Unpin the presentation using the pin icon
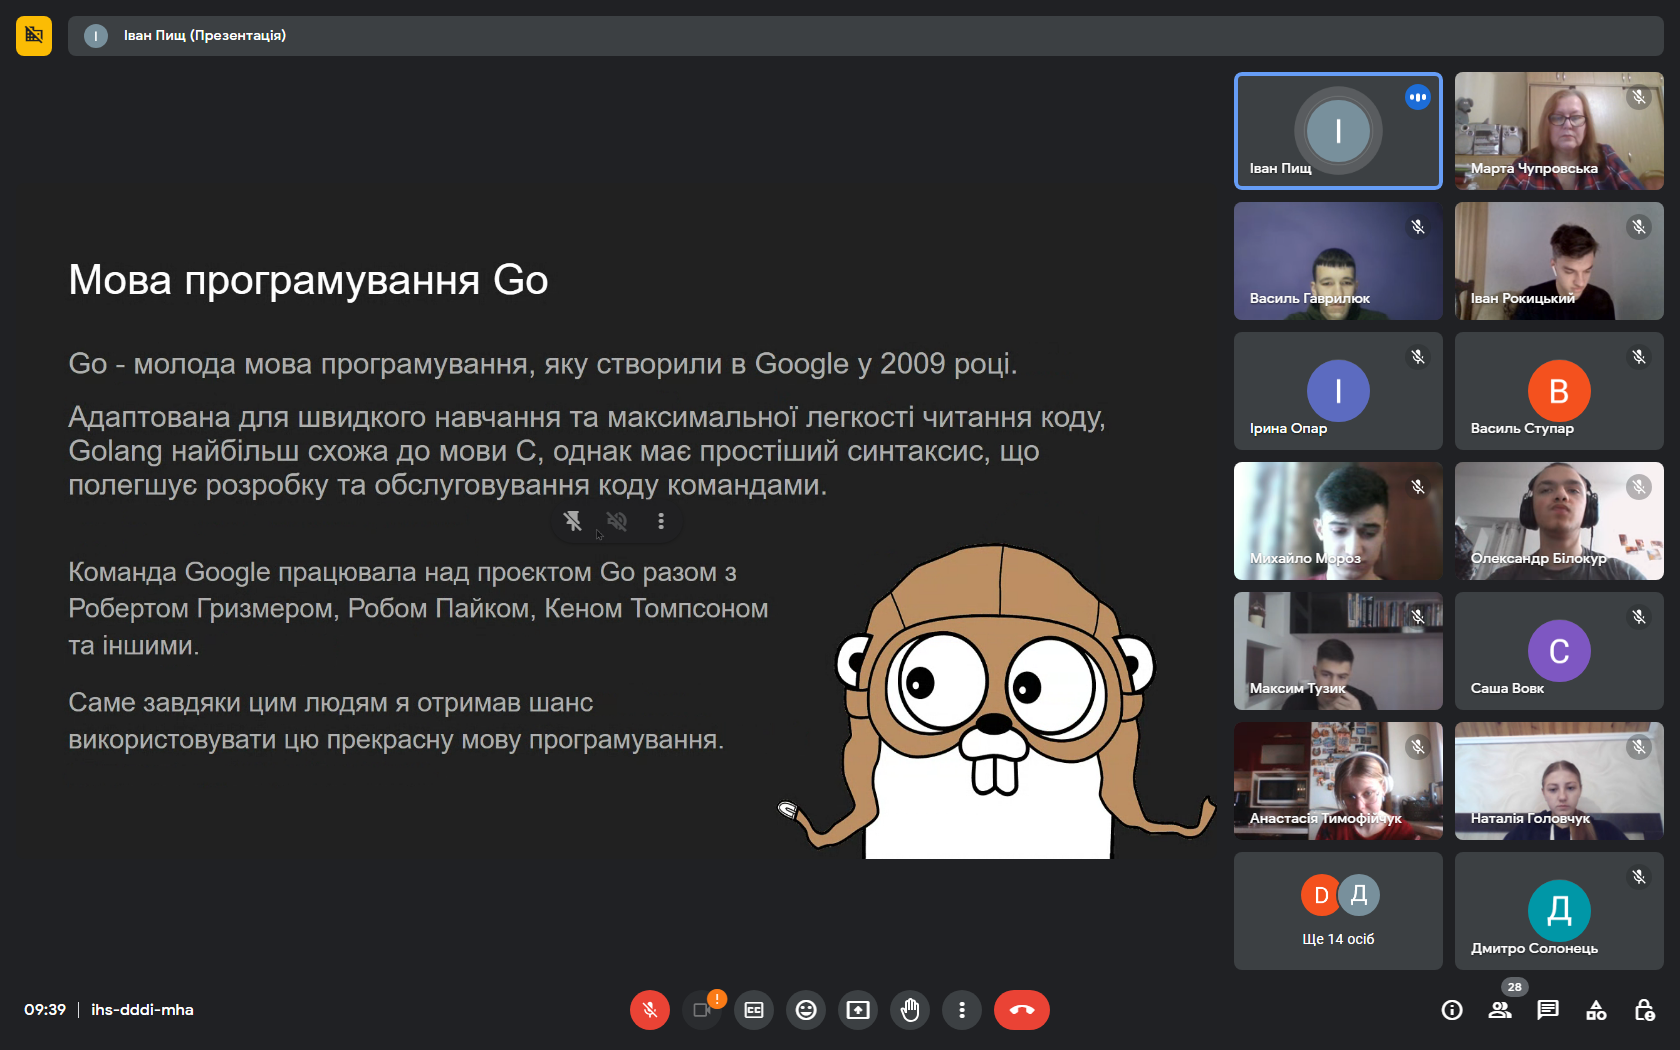The image size is (1680, 1050). click(573, 521)
